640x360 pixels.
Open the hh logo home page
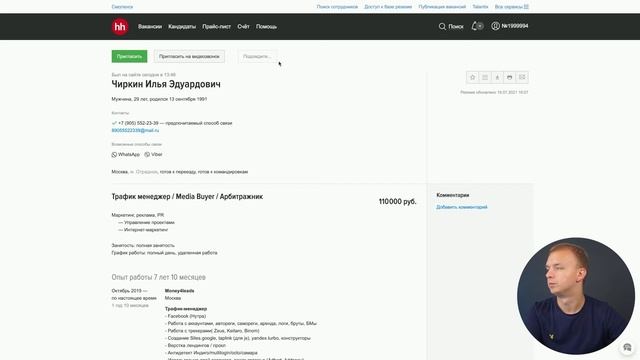120,27
